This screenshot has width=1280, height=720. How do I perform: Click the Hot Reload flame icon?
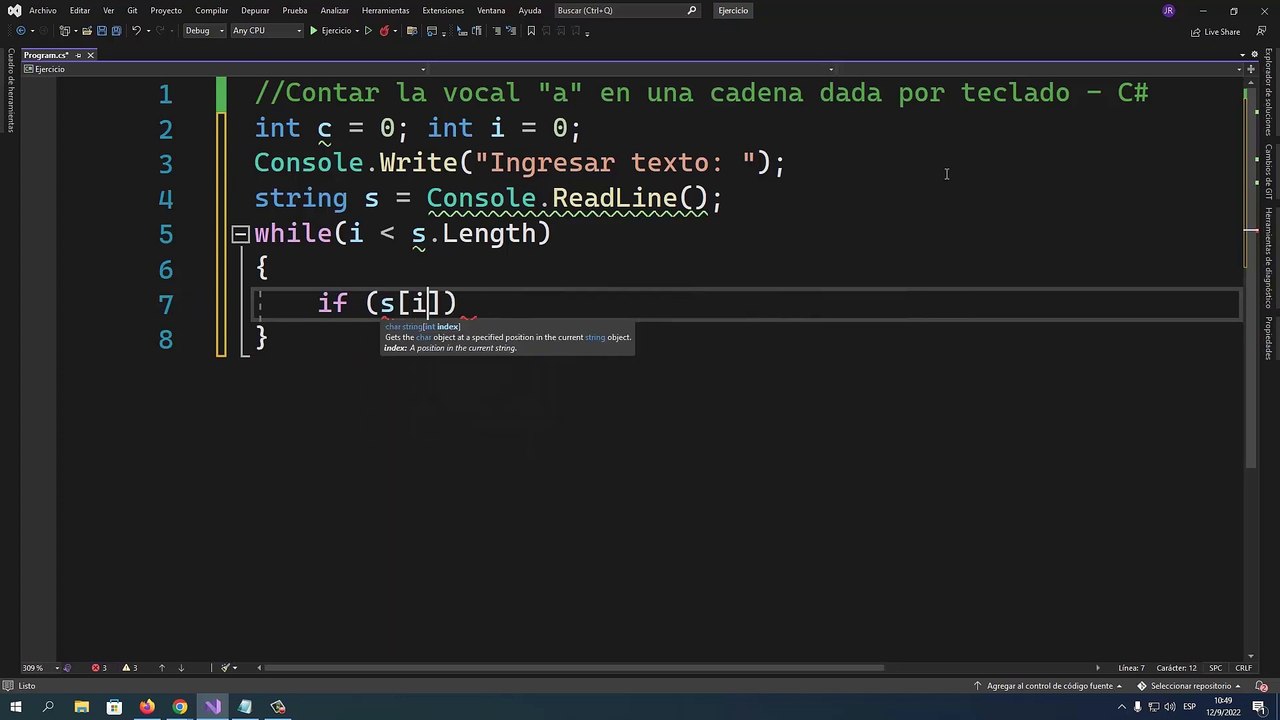(x=384, y=30)
